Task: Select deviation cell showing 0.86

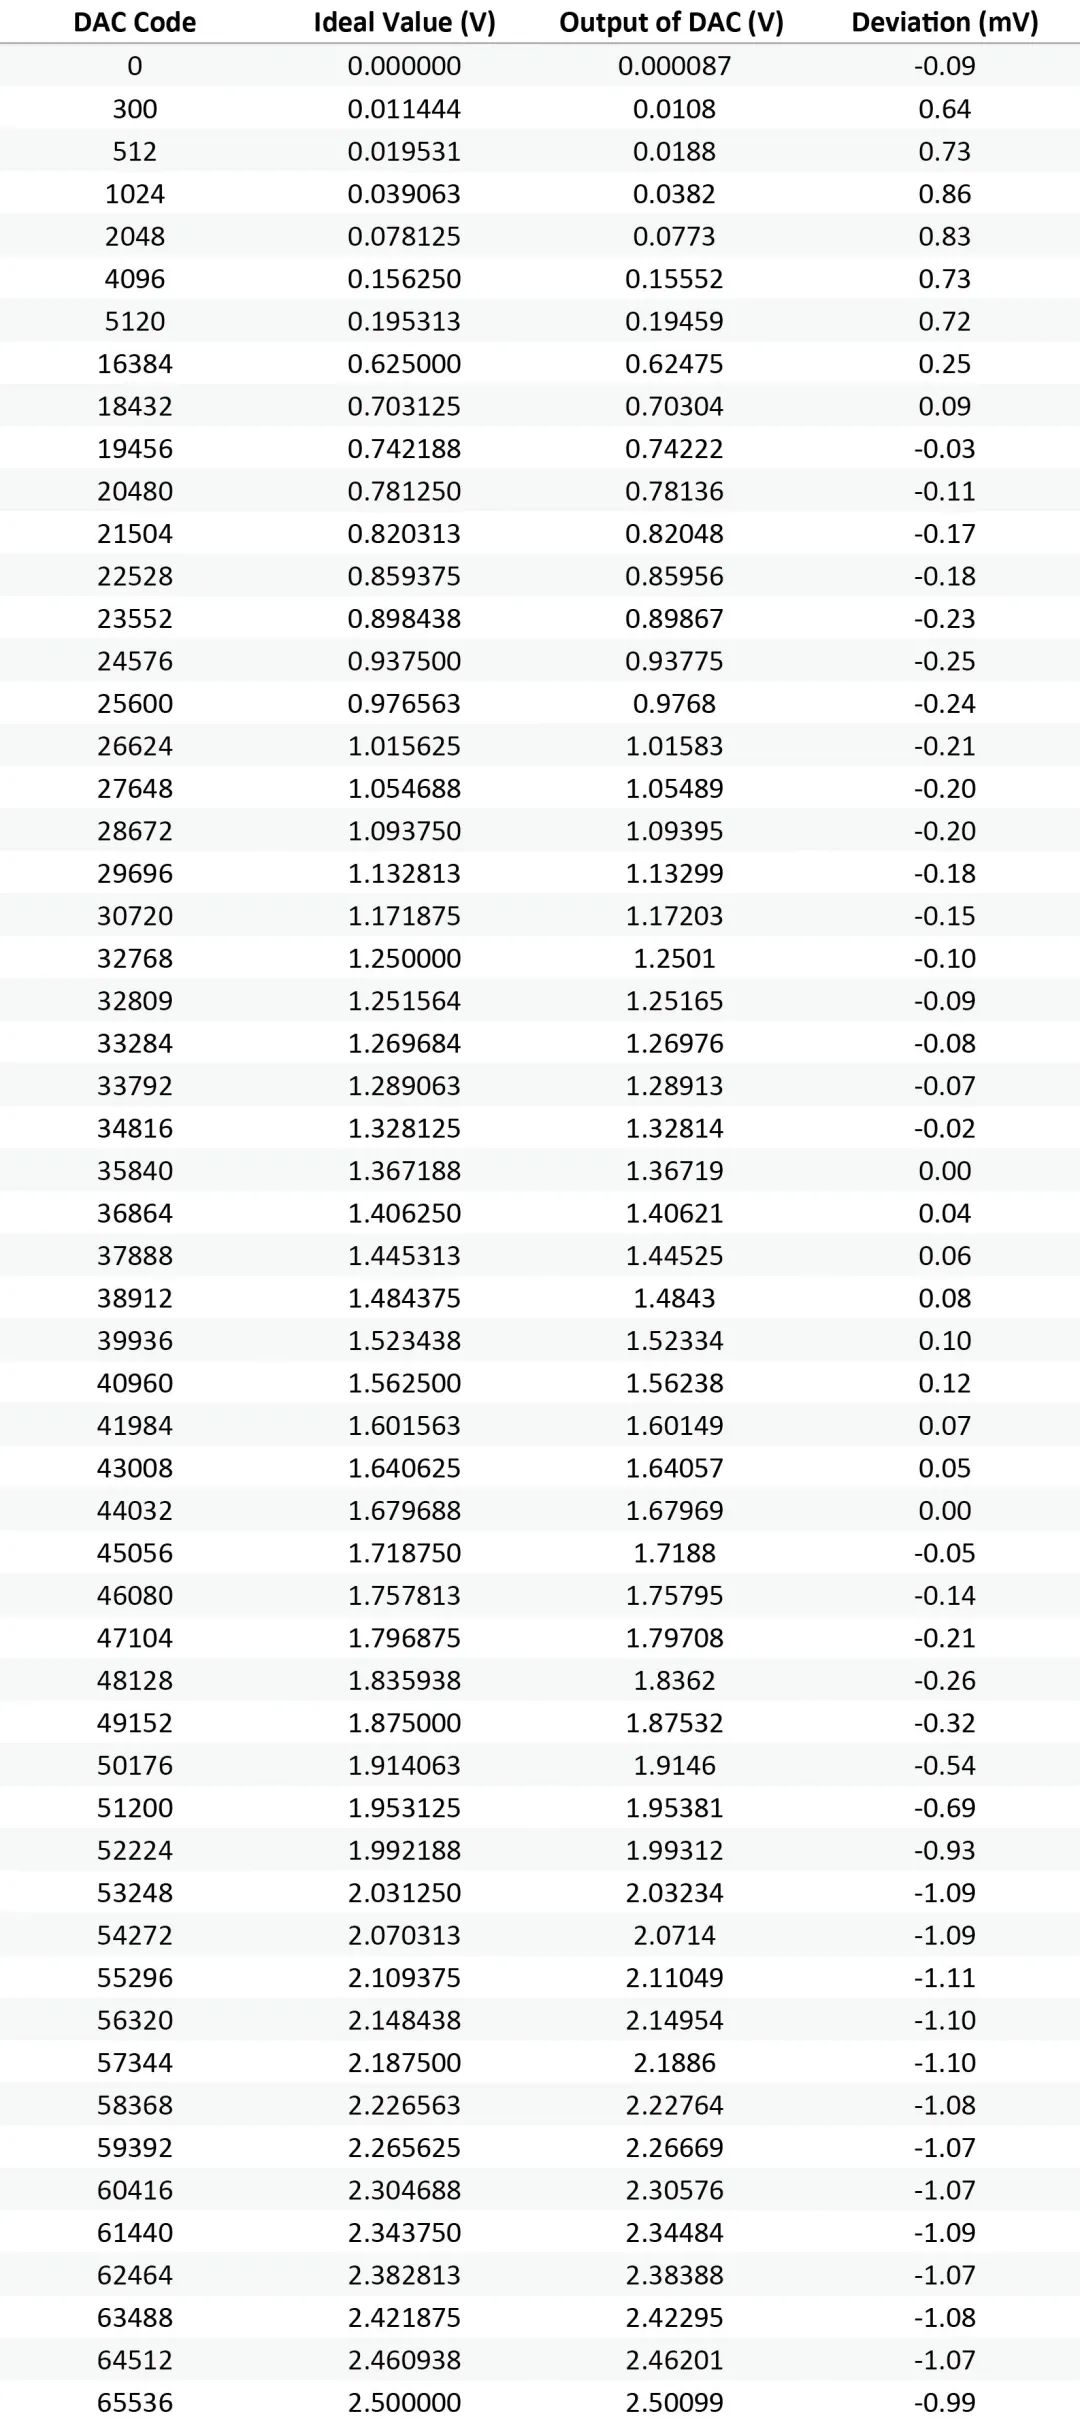Action: (944, 194)
